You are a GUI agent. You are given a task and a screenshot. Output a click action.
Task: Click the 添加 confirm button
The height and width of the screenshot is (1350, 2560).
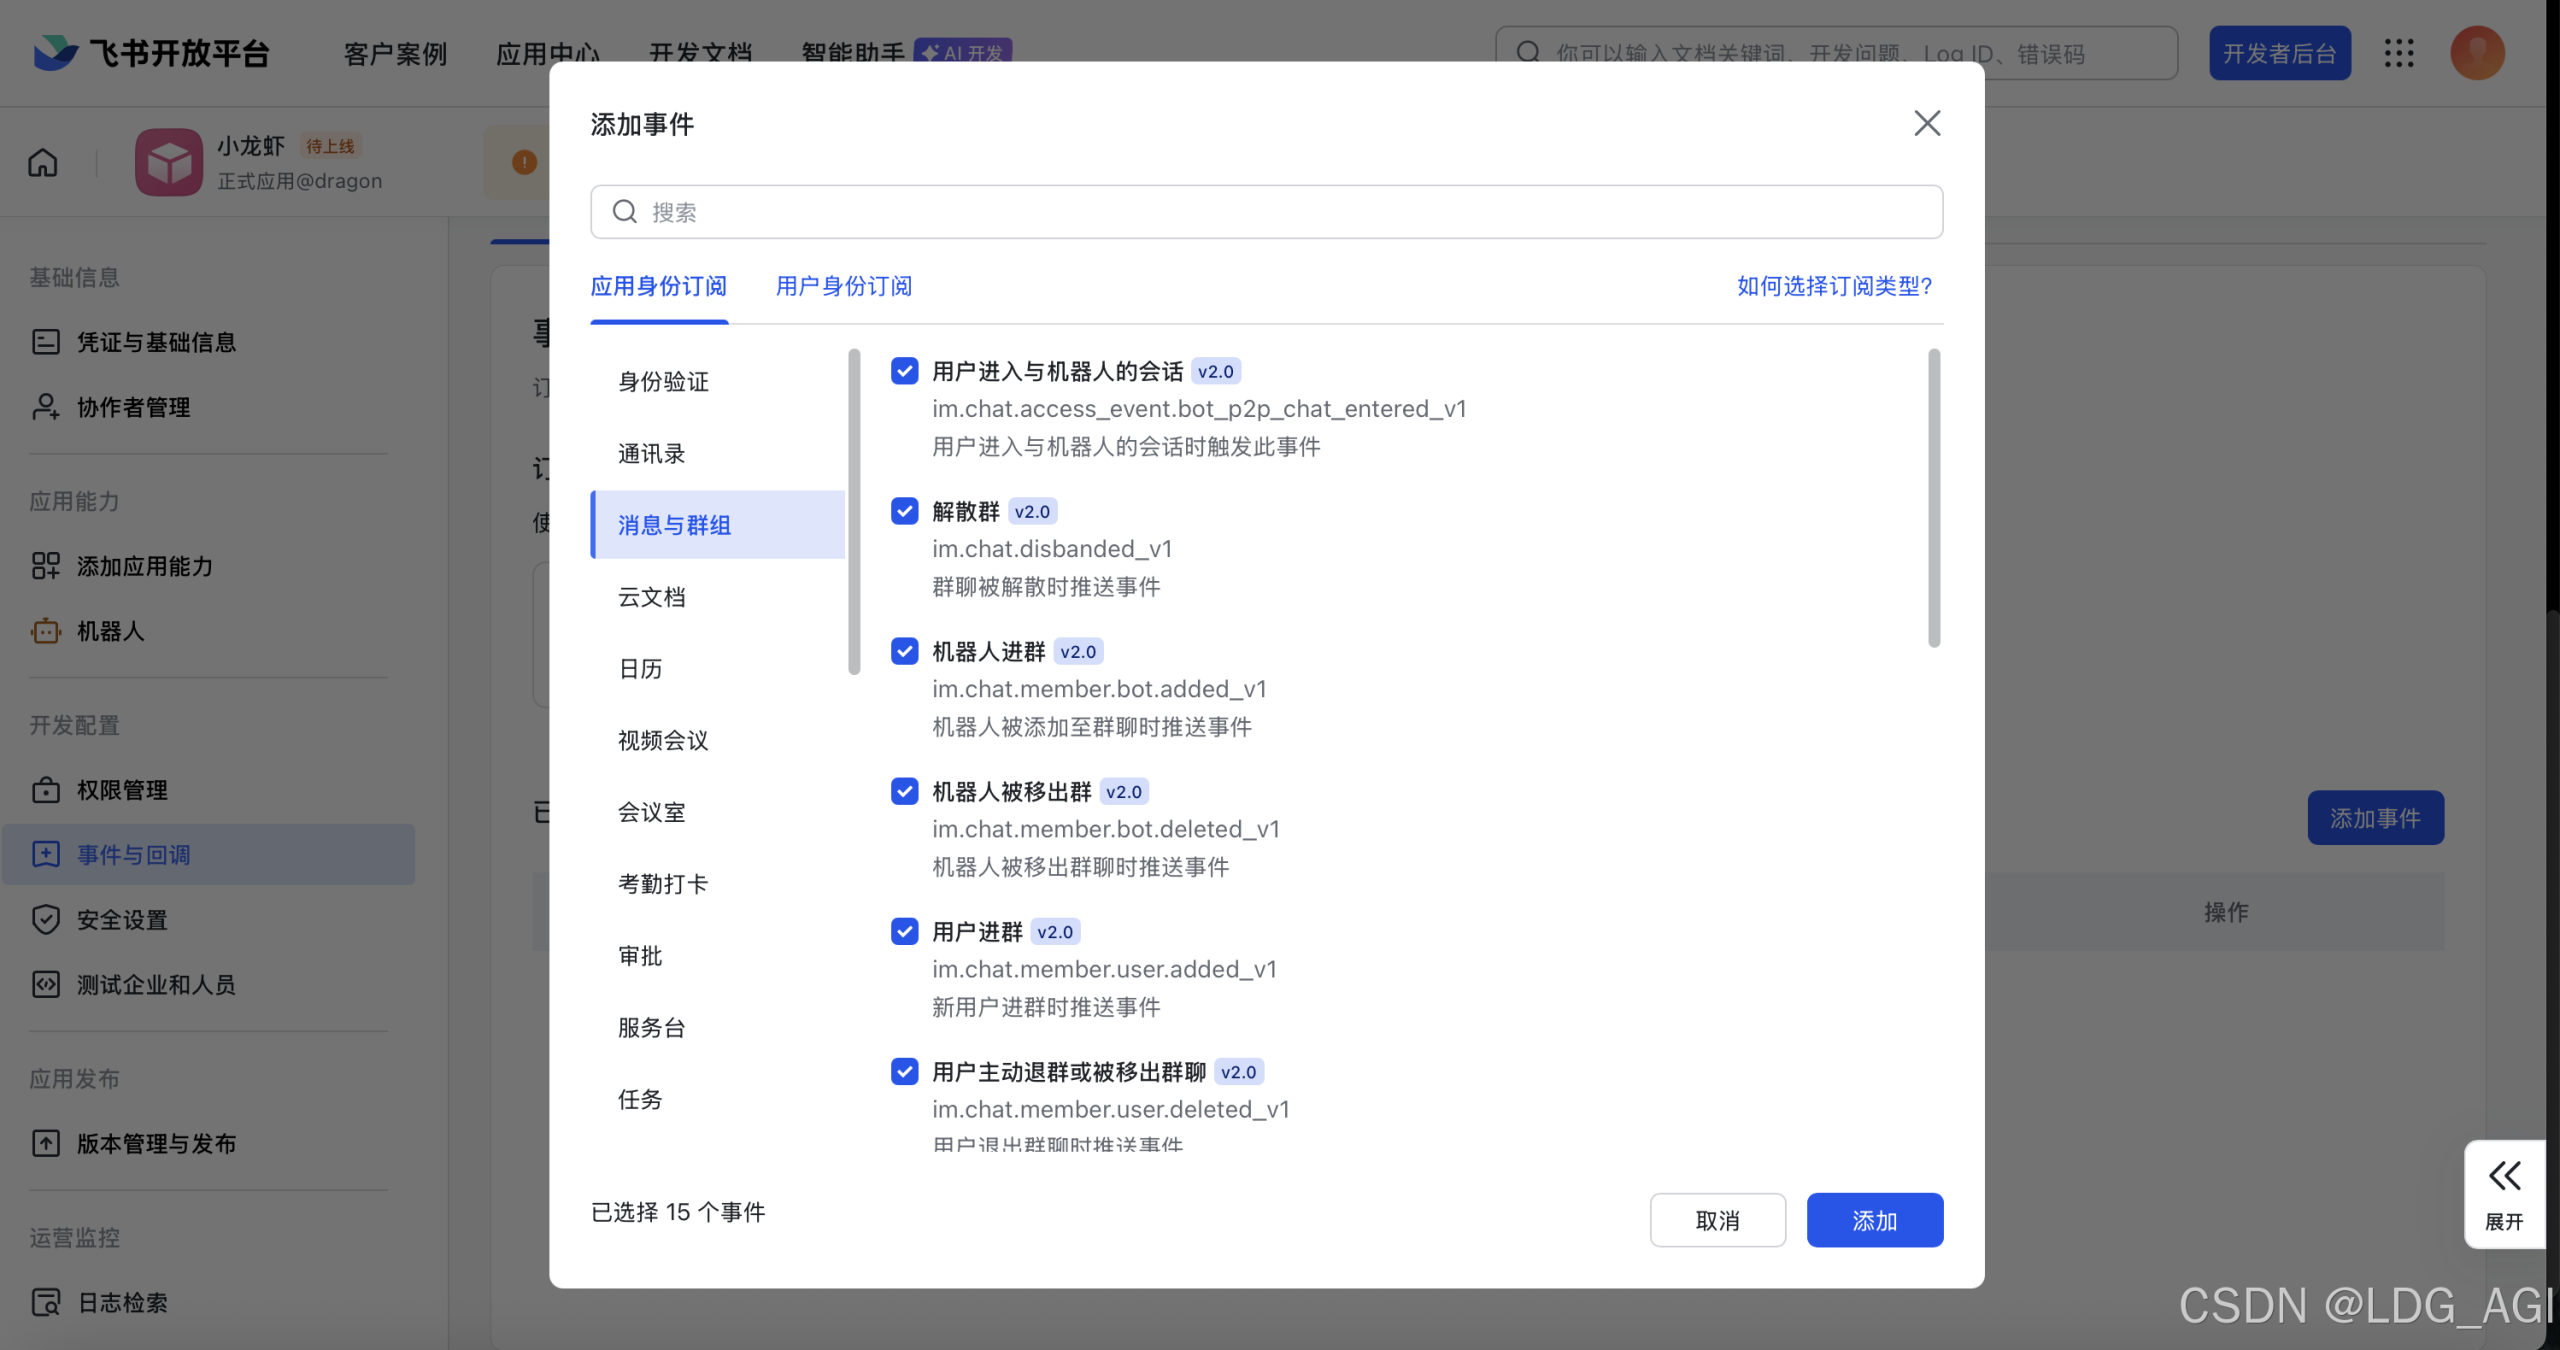click(1874, 1219)
